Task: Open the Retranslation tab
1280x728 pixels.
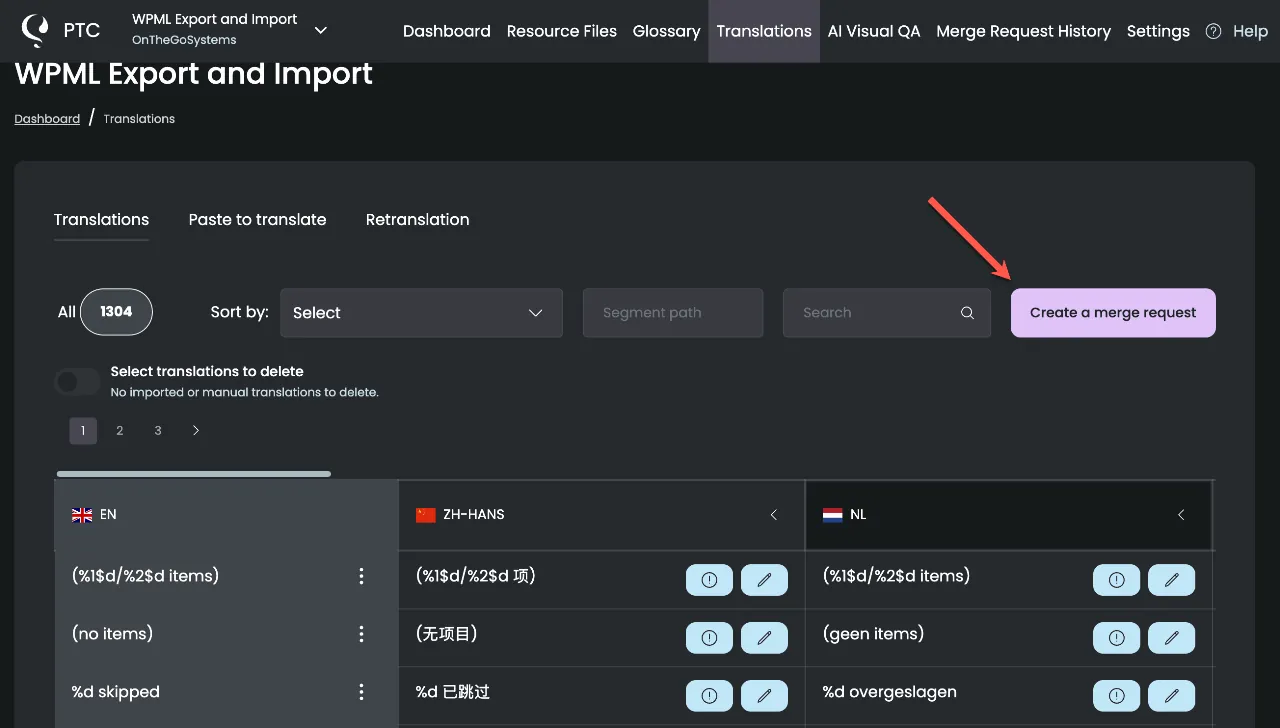Action: click(417, 219)
